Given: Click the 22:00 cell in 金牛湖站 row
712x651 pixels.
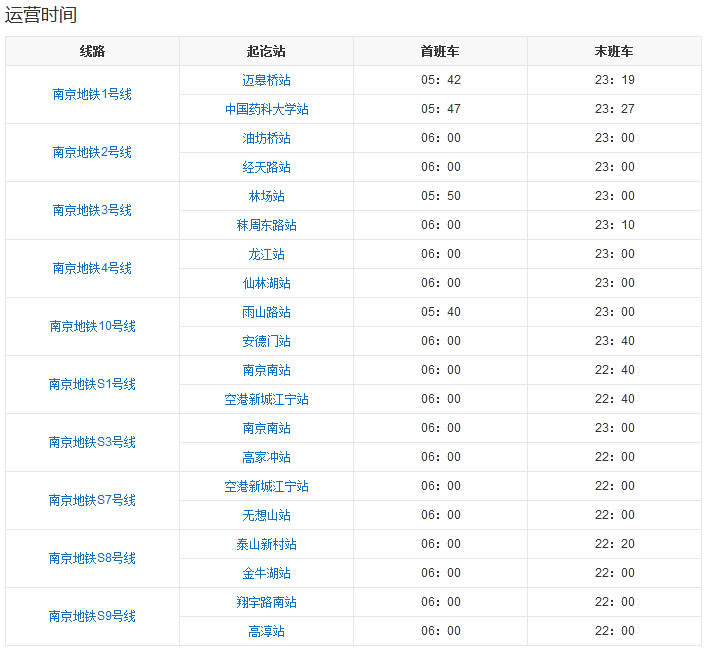Looking at the screenshot, I should coord(615,573).
